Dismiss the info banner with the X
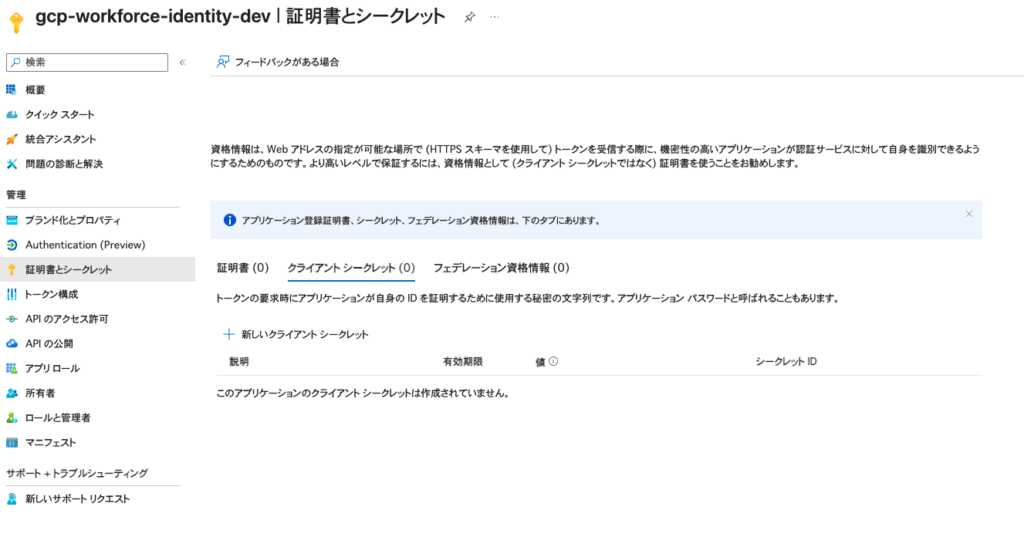Screen dimensions: 1024x544 coord(969,214)
